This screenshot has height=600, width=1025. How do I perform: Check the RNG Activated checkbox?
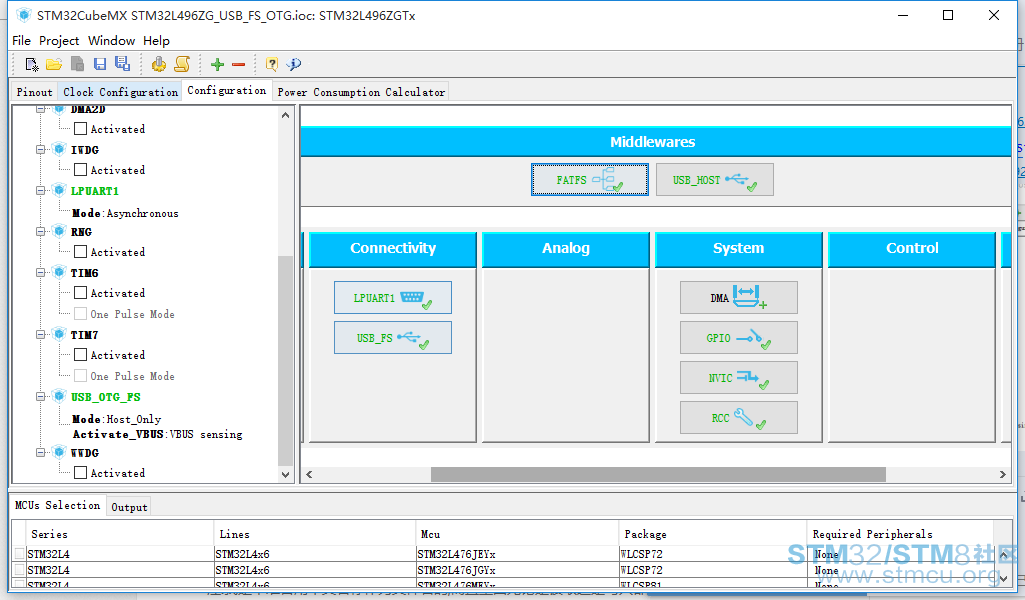coord(80,252)
